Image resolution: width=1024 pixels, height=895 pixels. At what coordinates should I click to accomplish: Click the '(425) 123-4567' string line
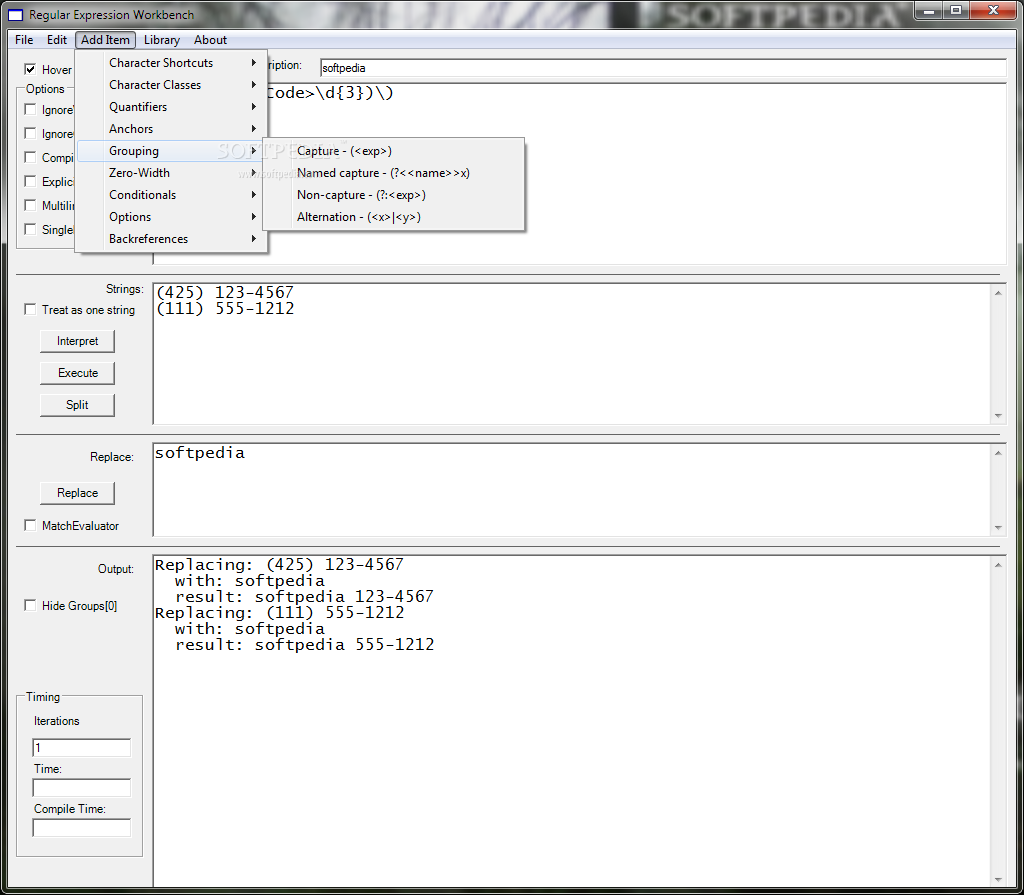225,292
